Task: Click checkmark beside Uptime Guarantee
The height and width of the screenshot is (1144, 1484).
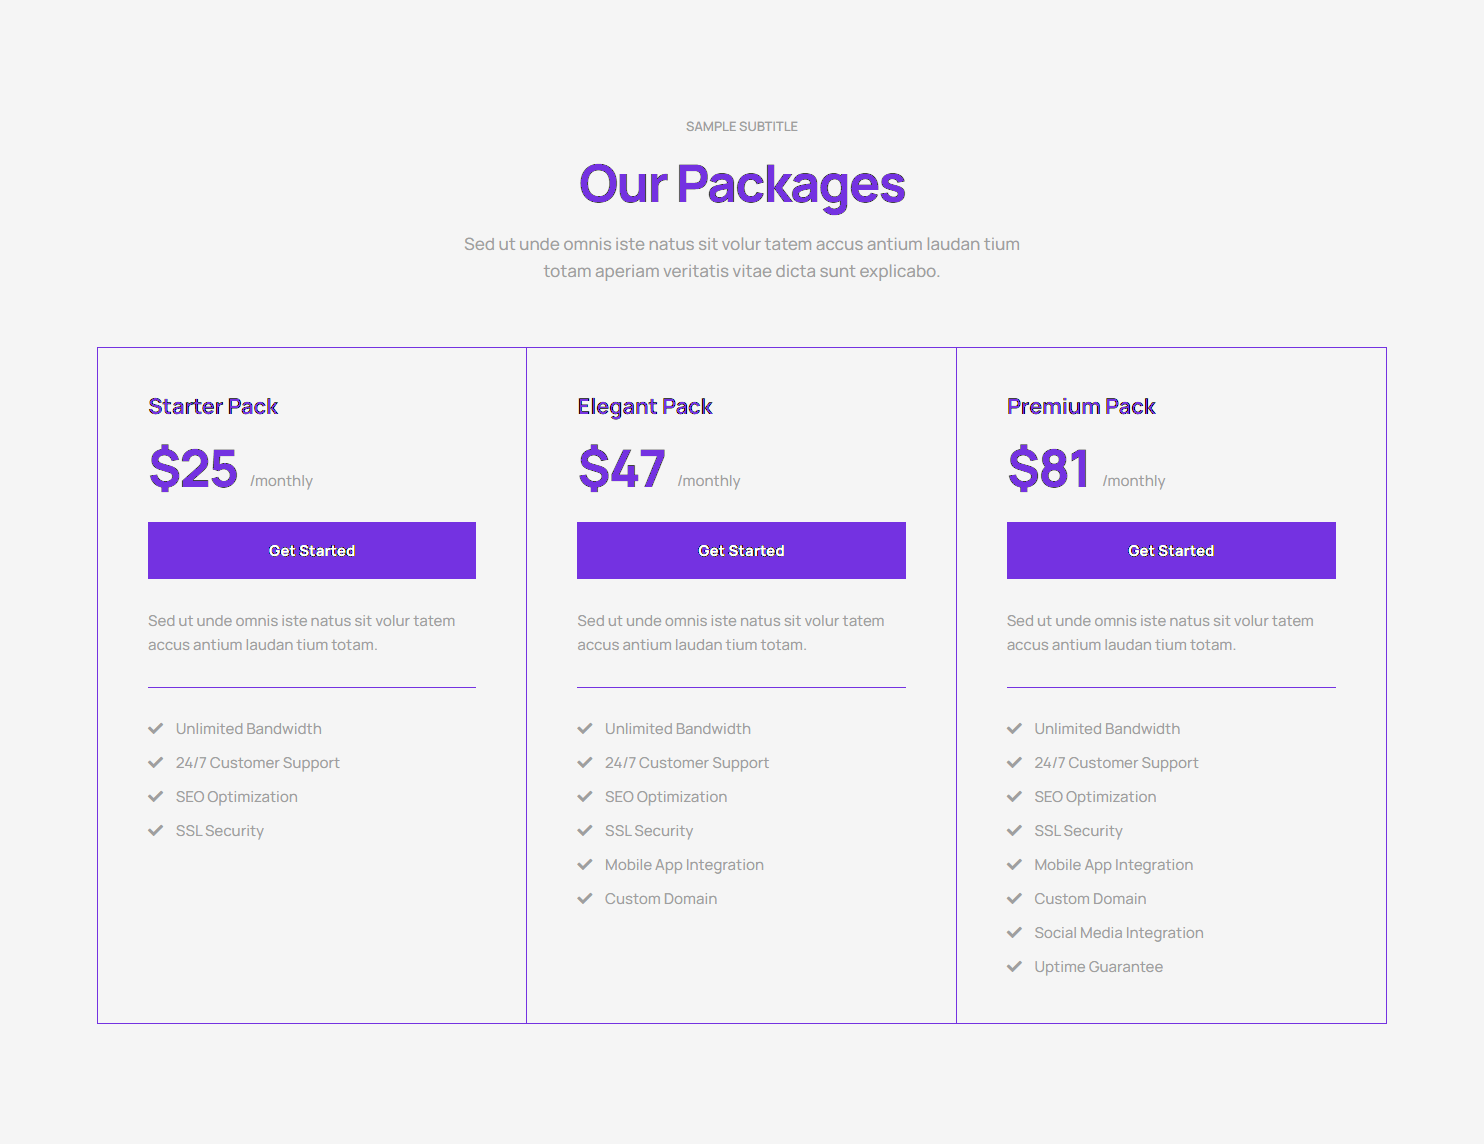Action: (x=1014, y=967)
